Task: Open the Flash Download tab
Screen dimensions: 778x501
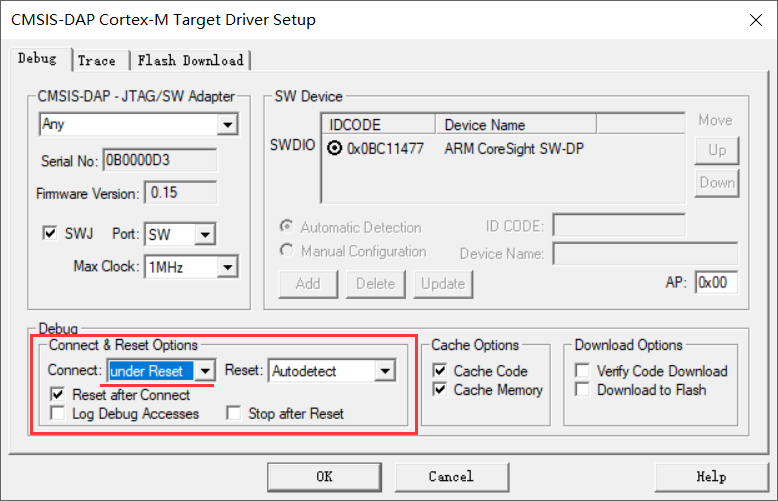Action: [190, 61]
